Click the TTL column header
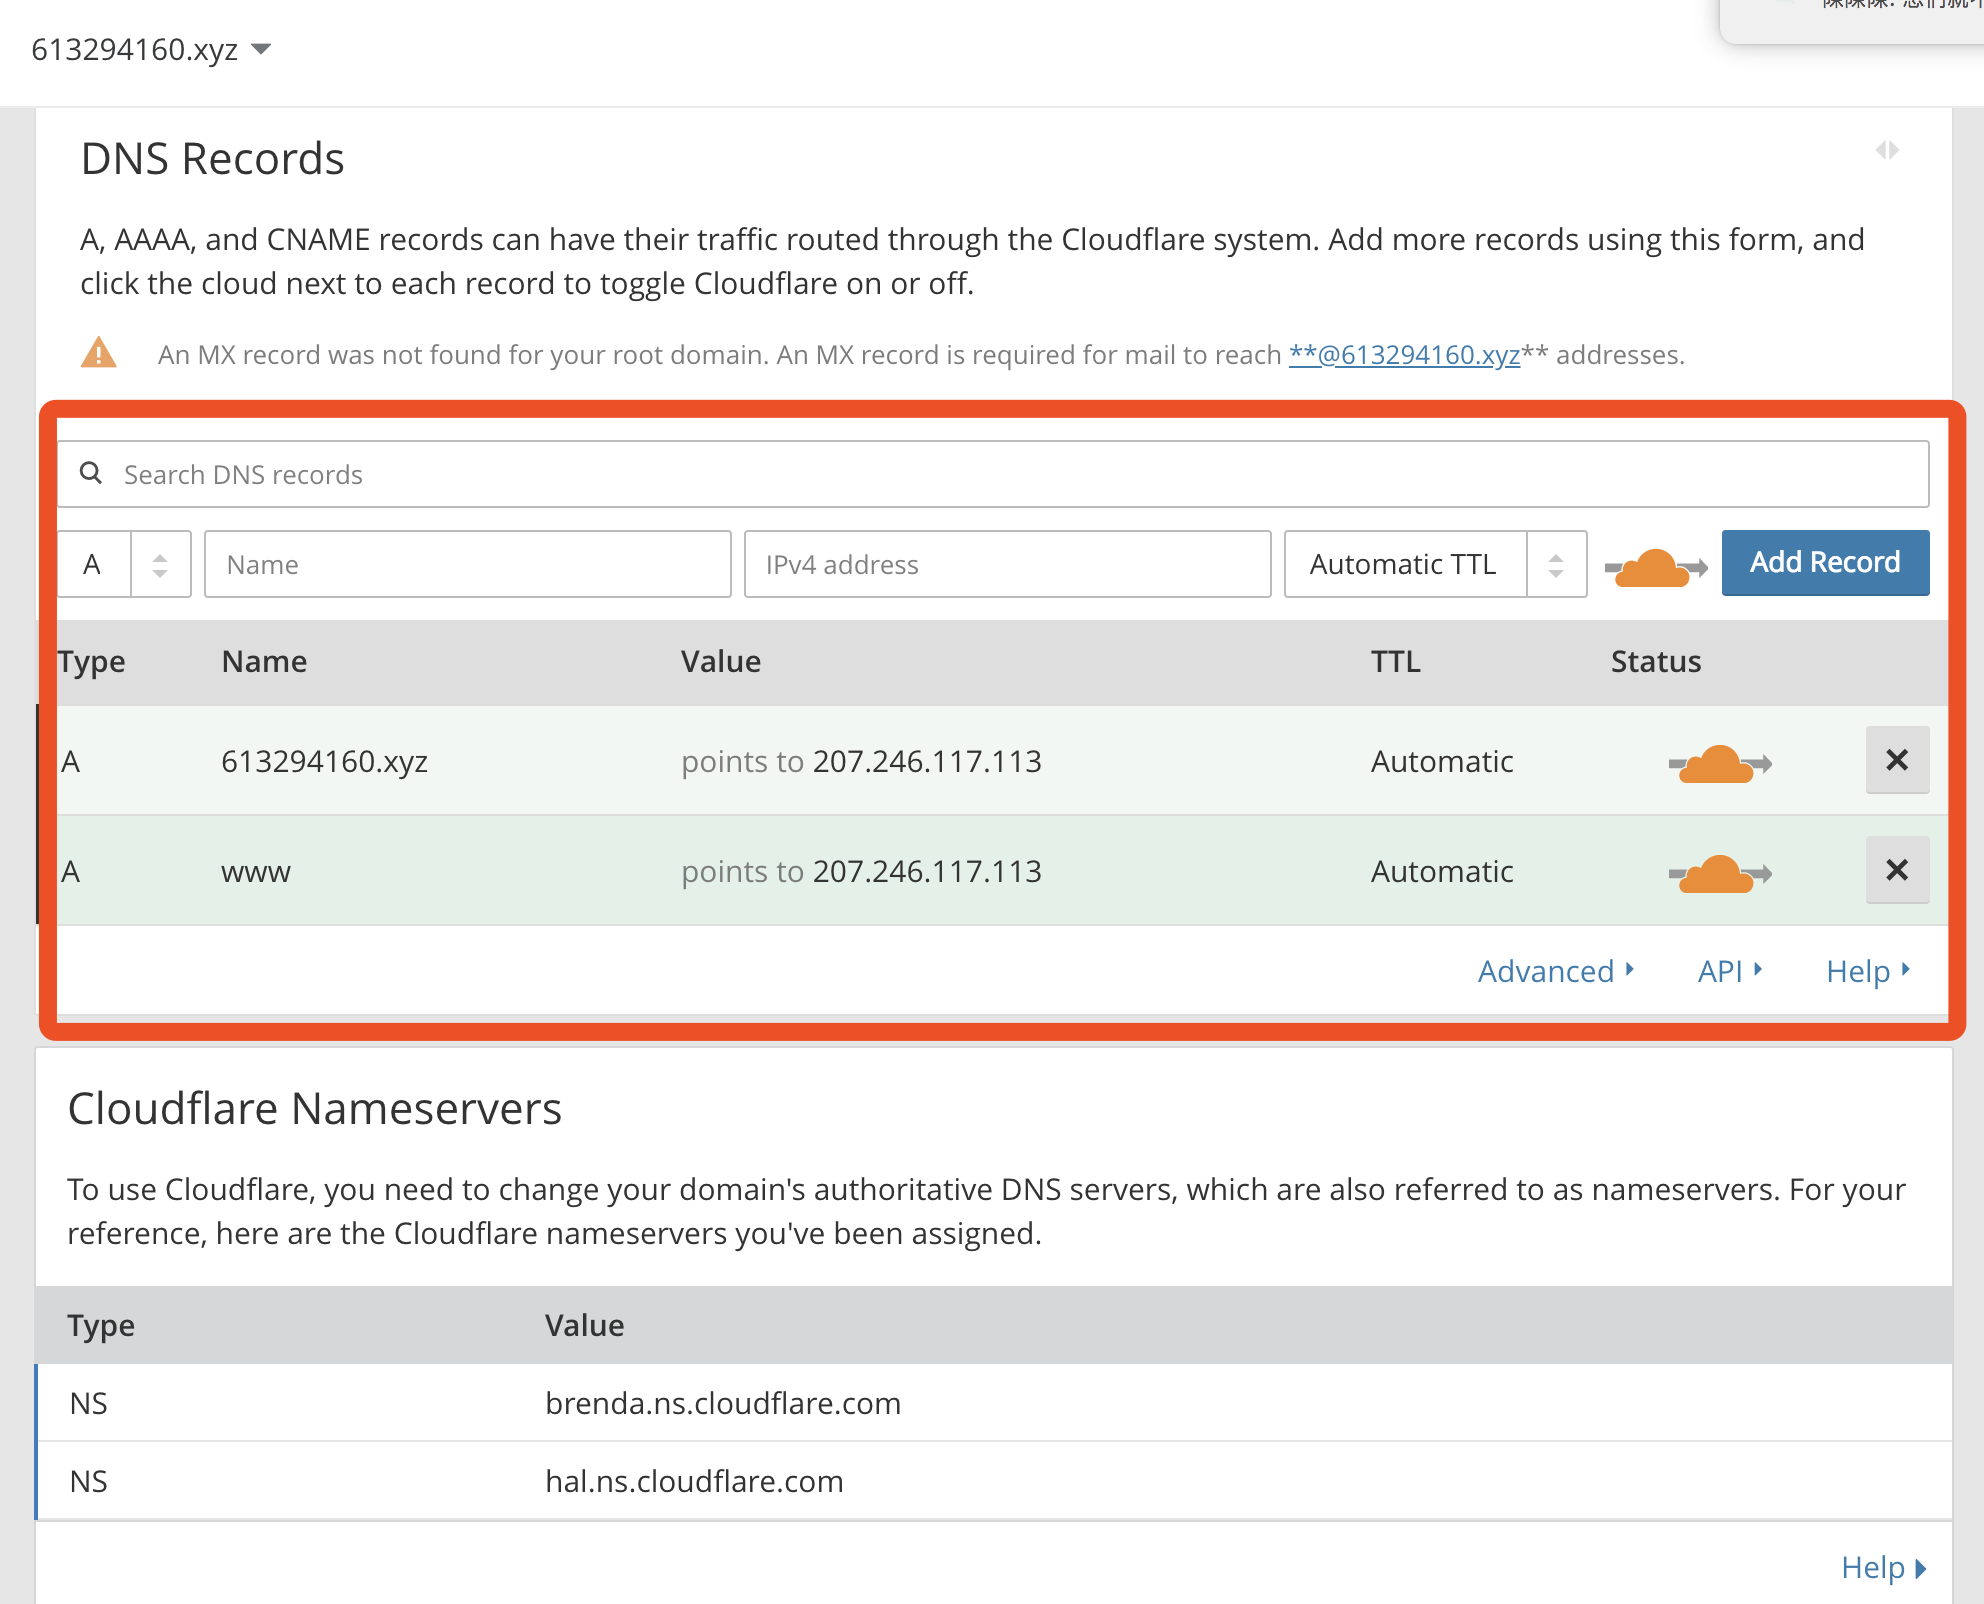 pyautogui.click(x=1395, y=661)
